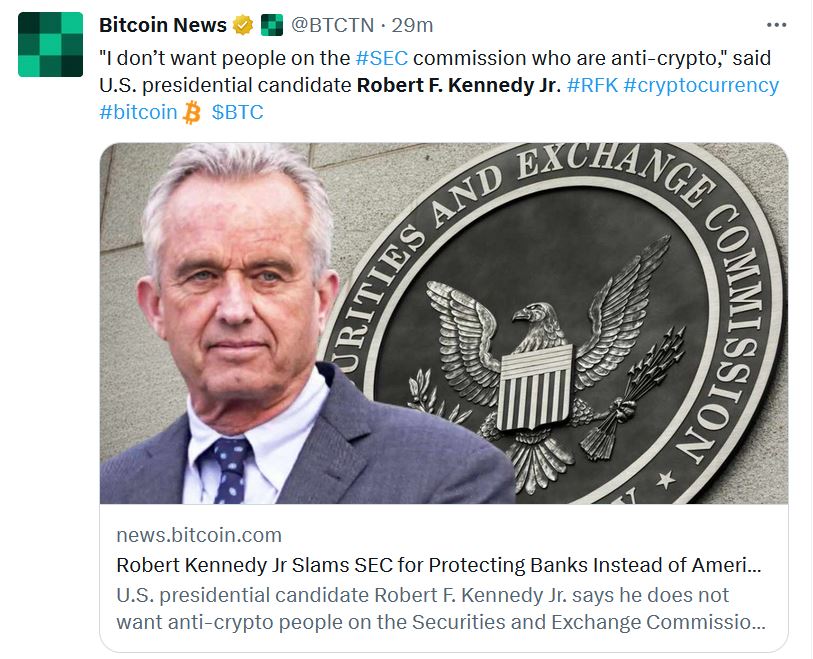Open the #SEC hashtag
The height and width of the screenshot is (659, 813).
pyautogui.click(x=382, y=58)
